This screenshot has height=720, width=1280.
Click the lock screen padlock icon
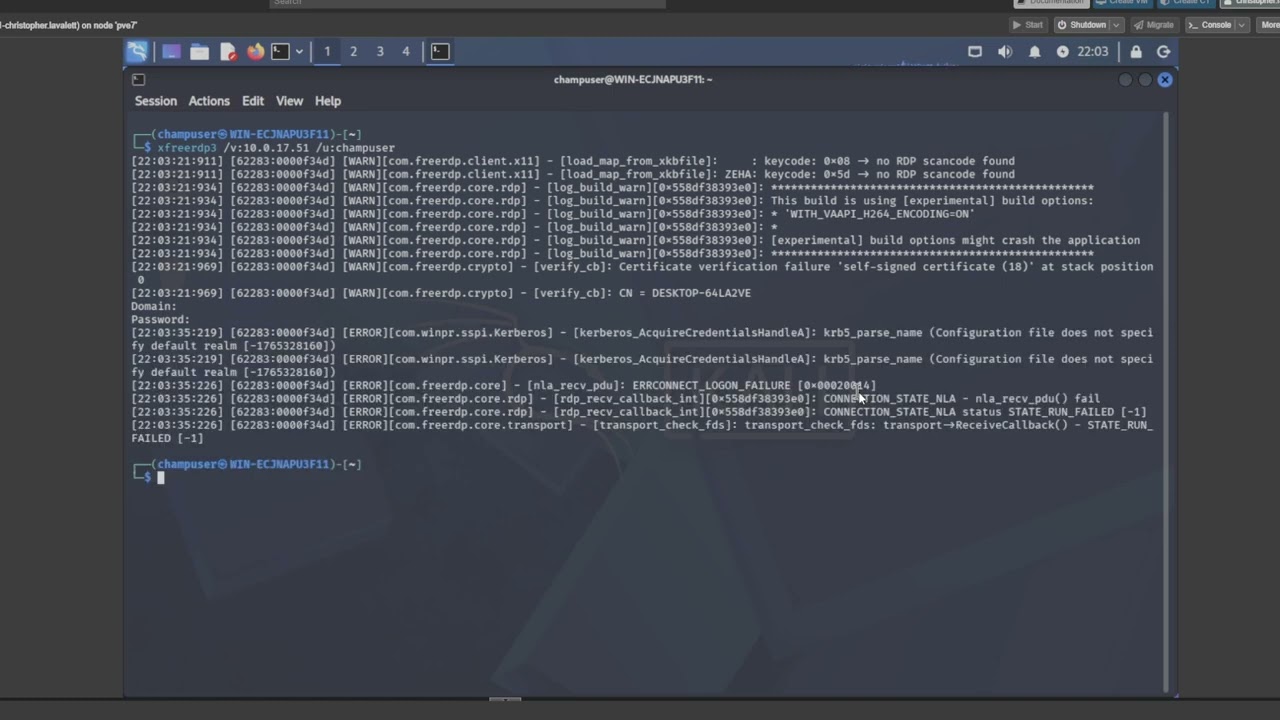1136,52
